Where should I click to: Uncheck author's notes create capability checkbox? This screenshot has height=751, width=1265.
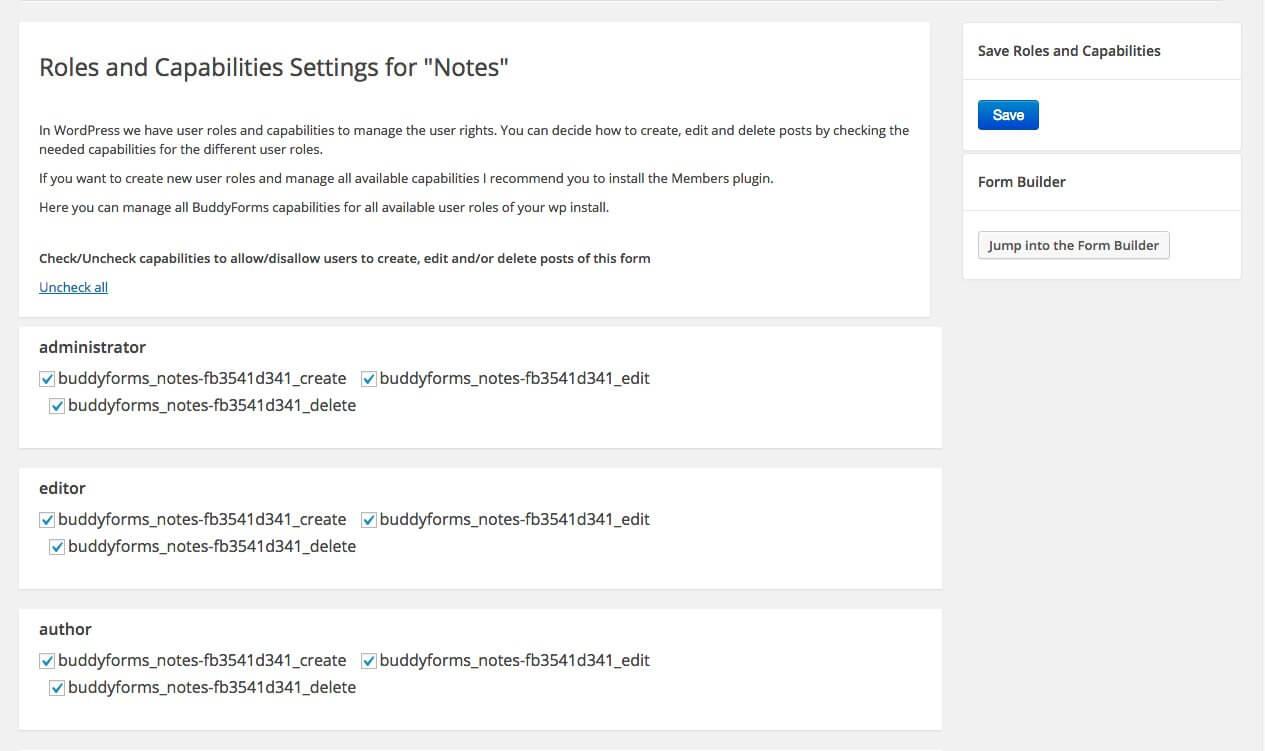tap(47, 661)
